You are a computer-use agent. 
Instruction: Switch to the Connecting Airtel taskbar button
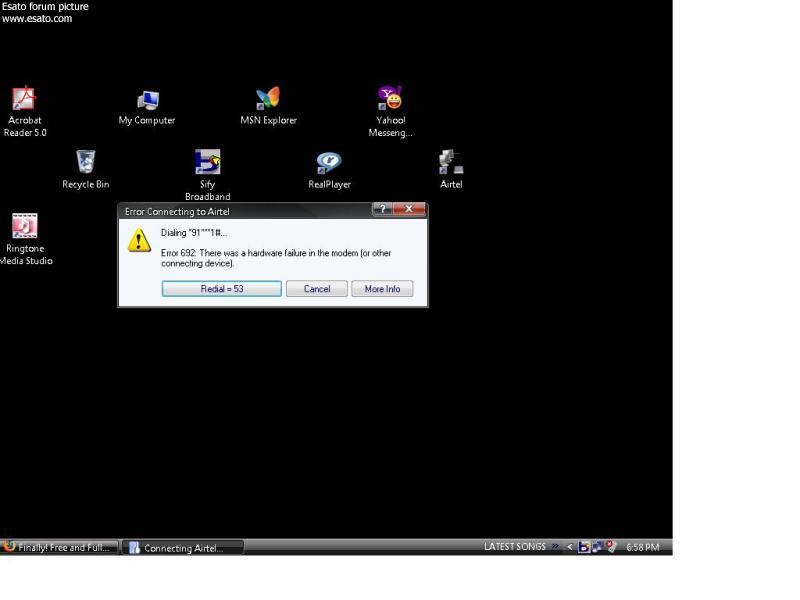point(183,548)
